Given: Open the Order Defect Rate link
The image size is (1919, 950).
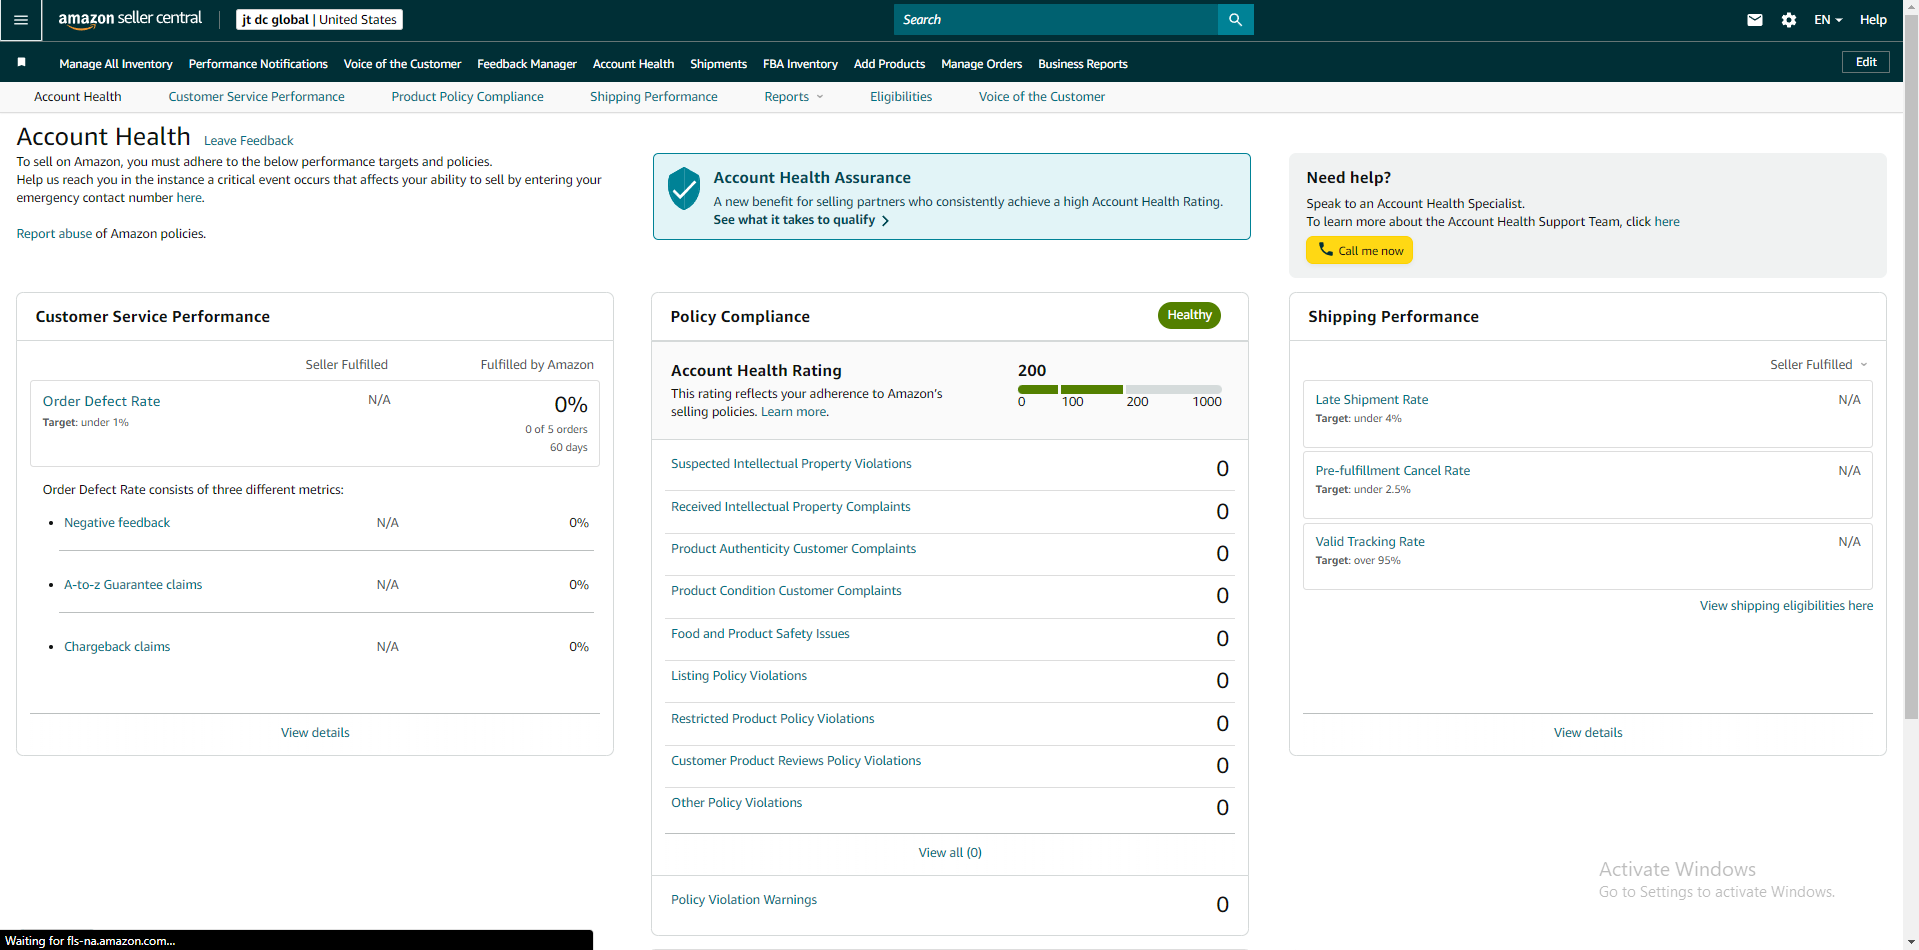Looking at the screenshot, I should [x=101, y=401].
